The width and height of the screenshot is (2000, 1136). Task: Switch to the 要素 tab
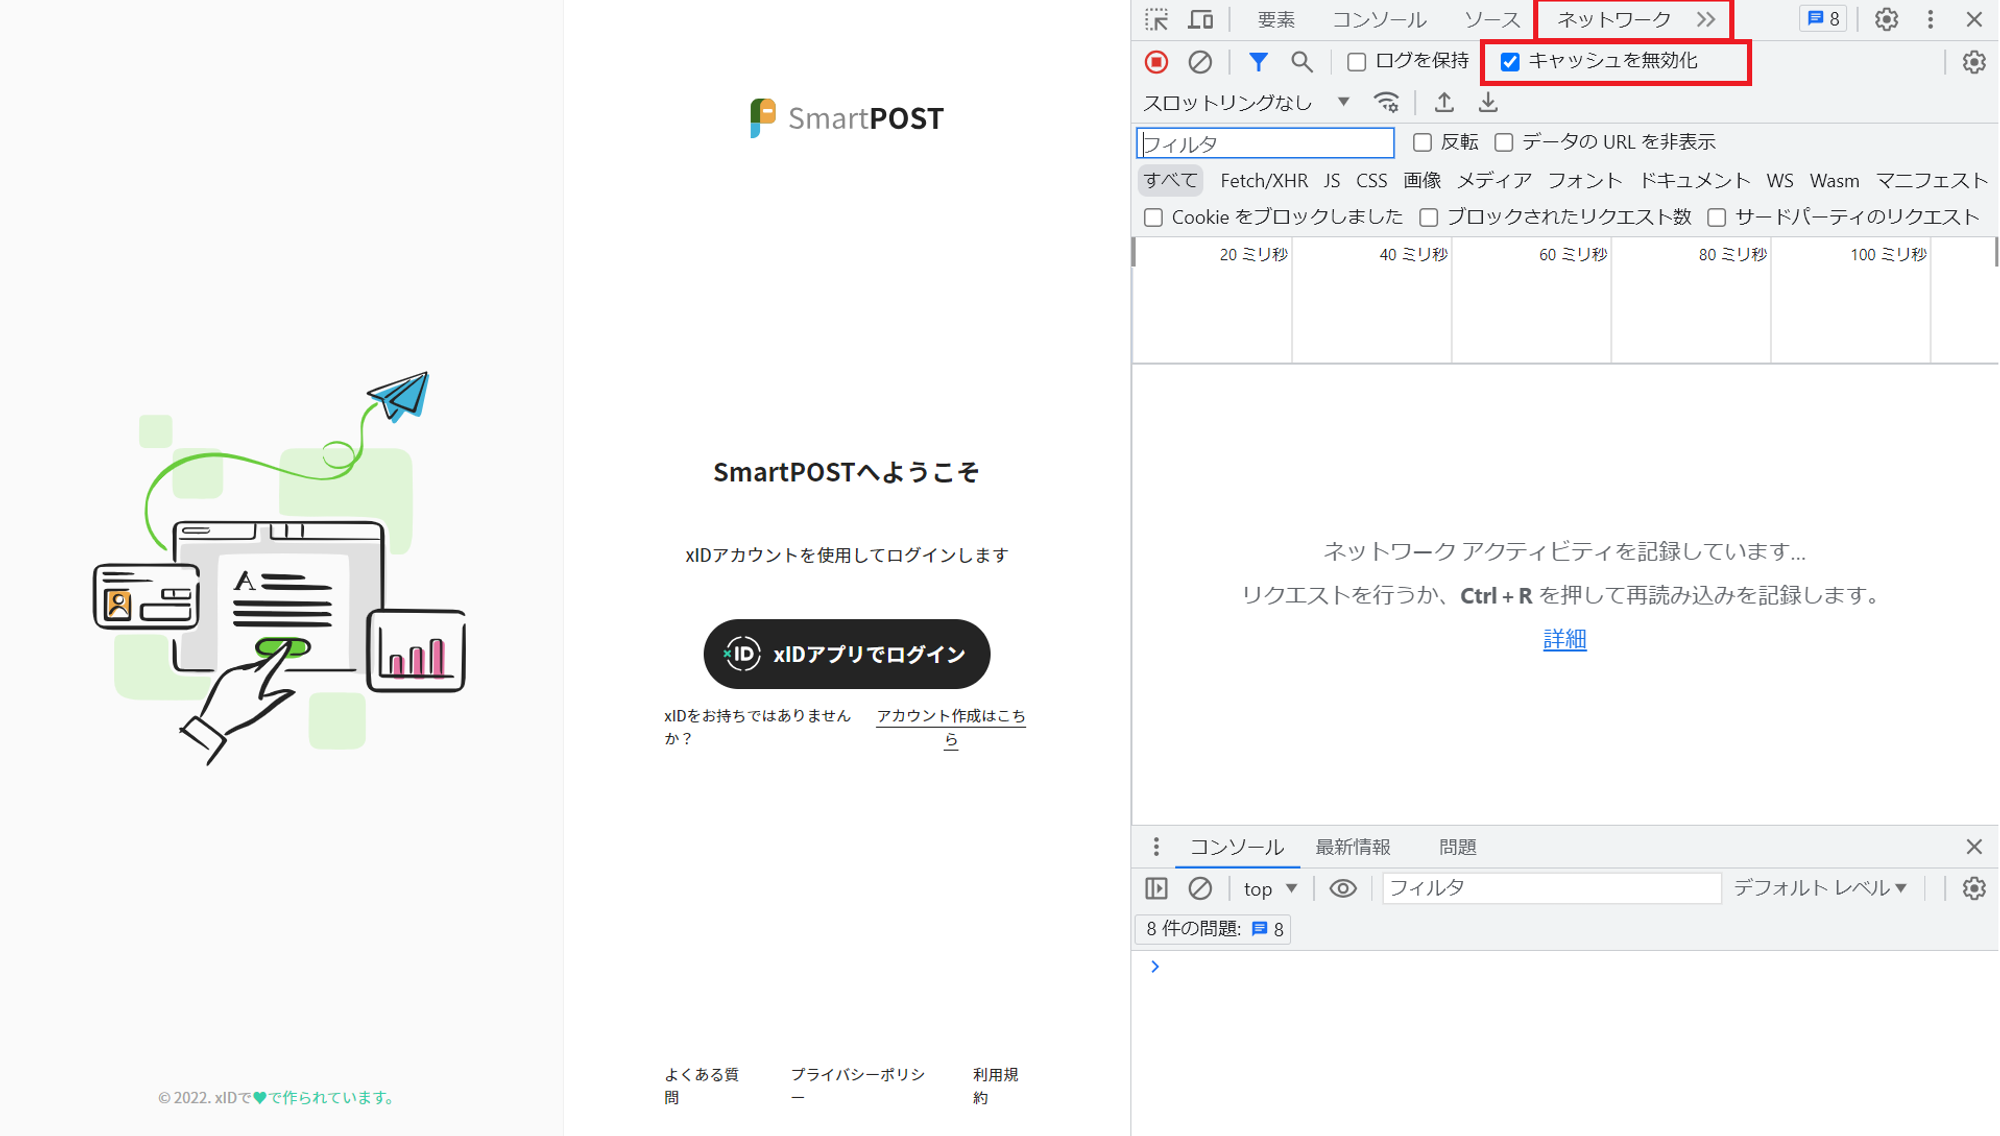tap(1276, 19)
